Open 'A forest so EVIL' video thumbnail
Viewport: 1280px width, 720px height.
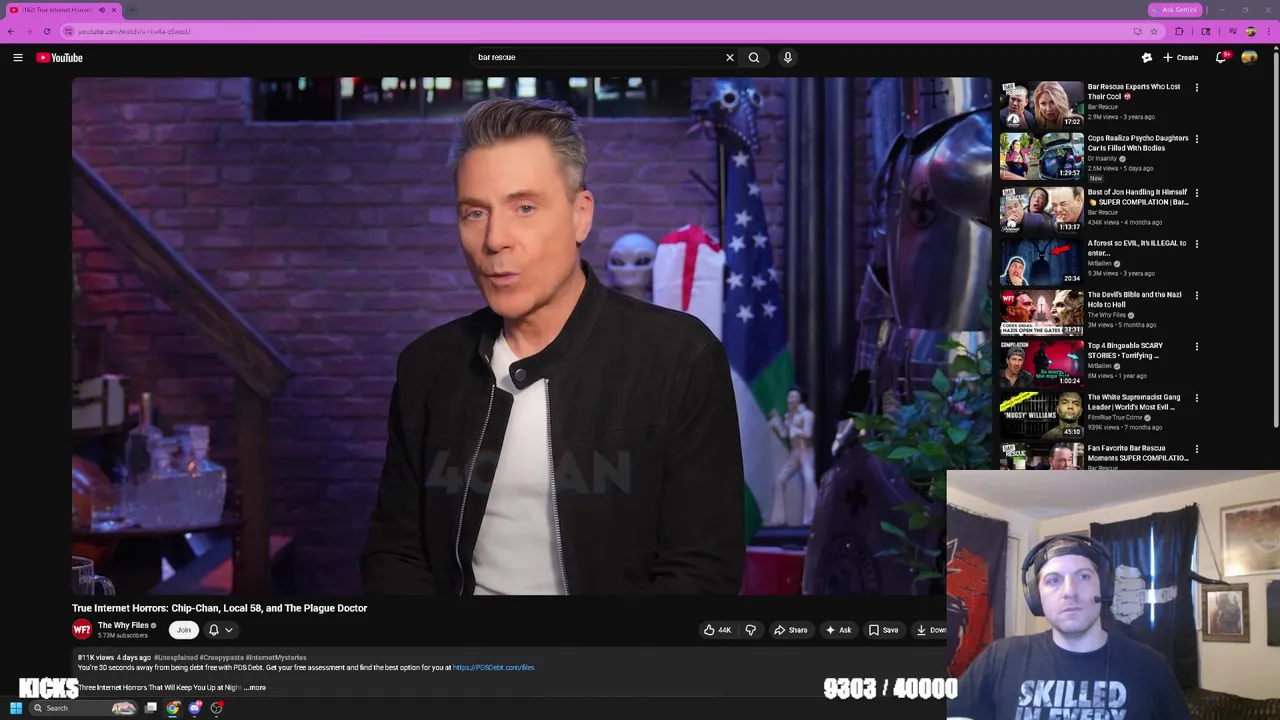pos(1041,261)
